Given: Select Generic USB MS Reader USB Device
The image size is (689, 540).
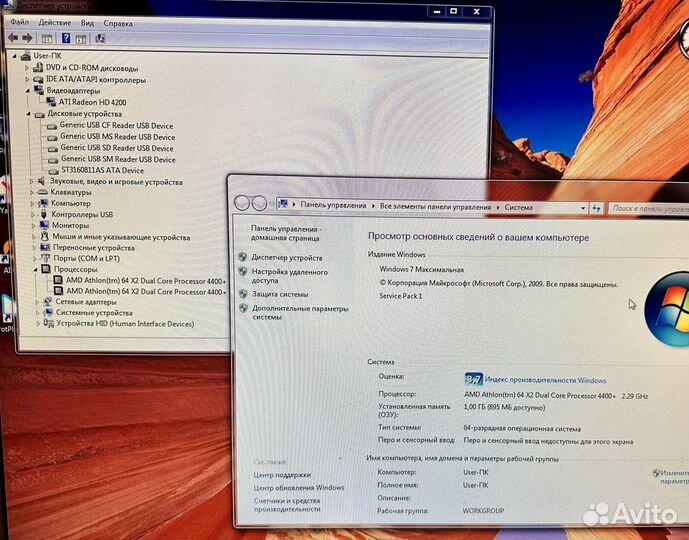Looking at the screenshot, I should pos(117,137).
